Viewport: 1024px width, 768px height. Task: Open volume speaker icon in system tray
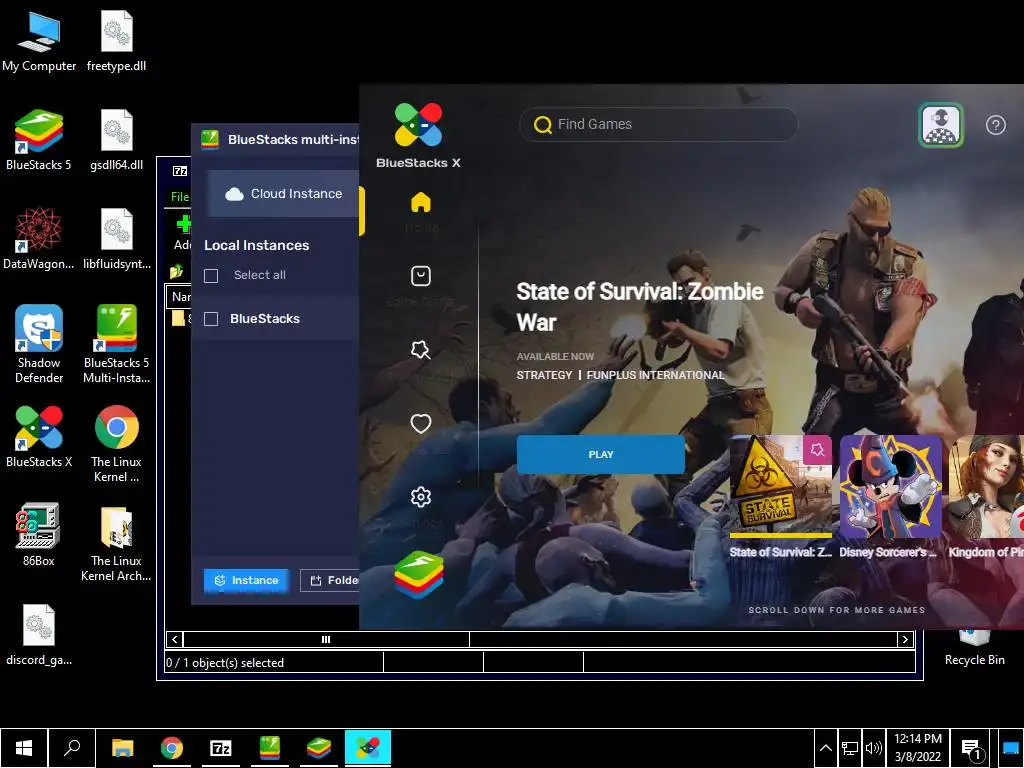click(x=873, y=748)
